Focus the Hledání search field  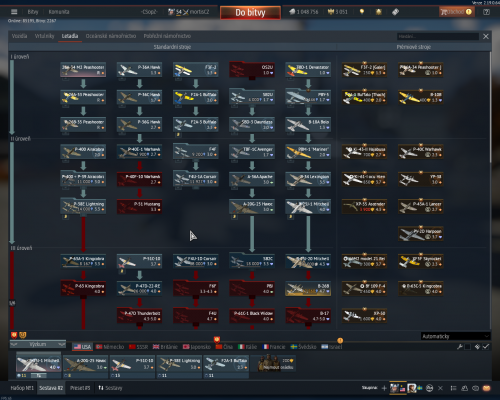438,36
